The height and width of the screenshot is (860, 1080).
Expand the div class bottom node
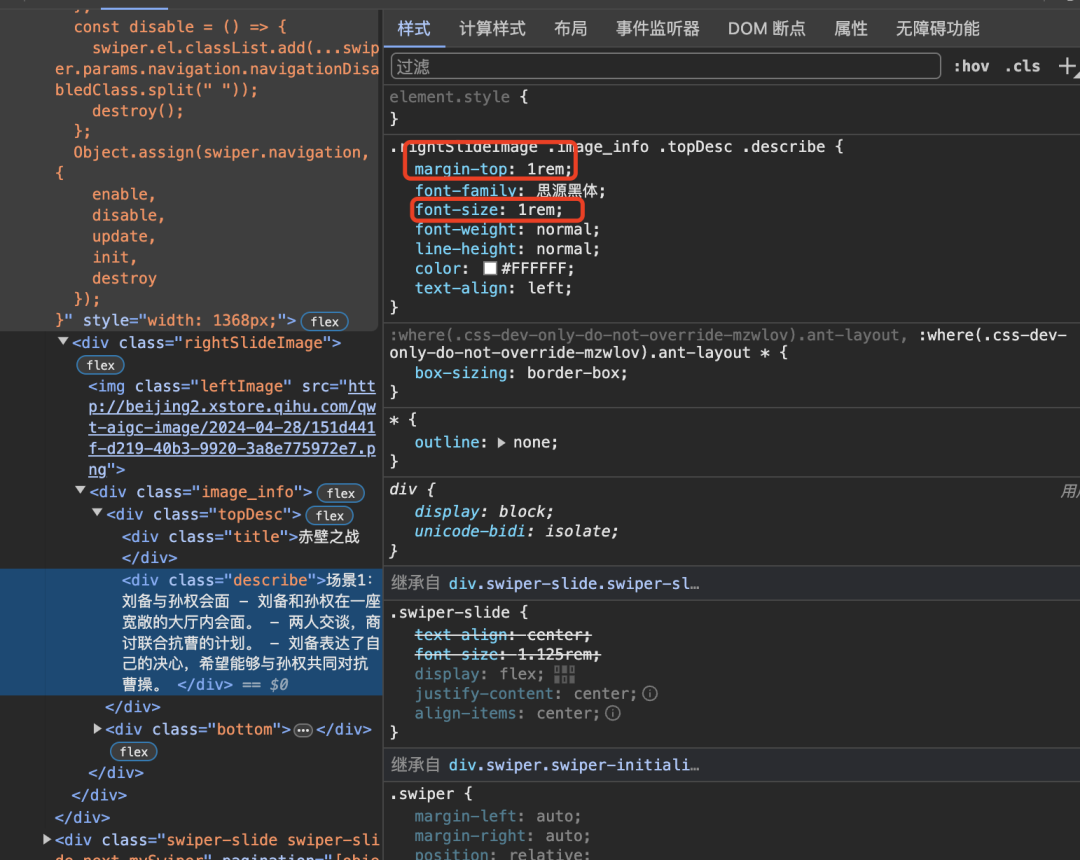click(x=97, y=729)
